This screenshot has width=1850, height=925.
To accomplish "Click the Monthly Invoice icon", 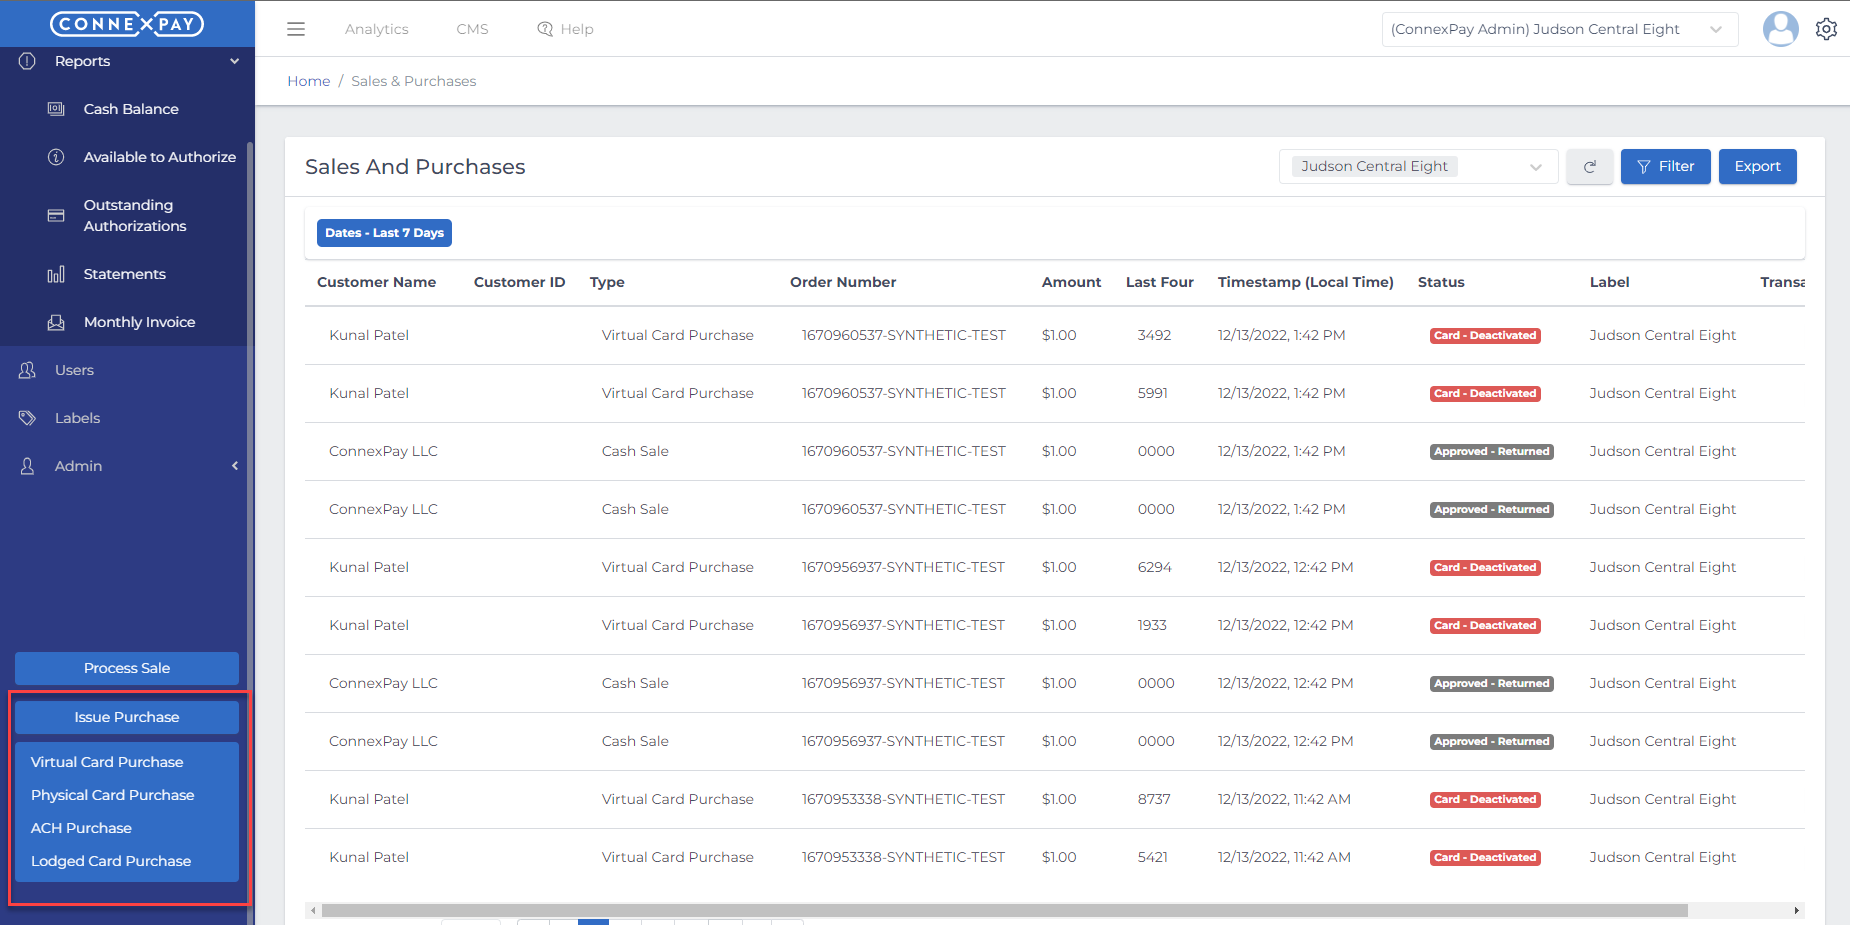I will coord(56,322).
